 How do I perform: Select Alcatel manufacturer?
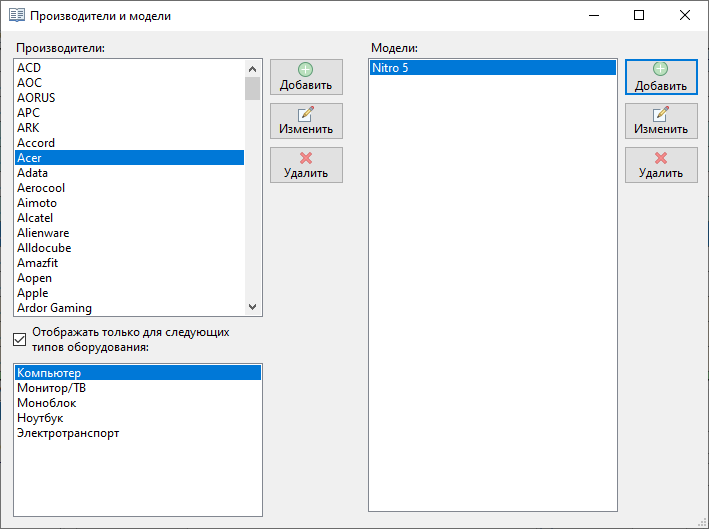(x=129, y=218)
